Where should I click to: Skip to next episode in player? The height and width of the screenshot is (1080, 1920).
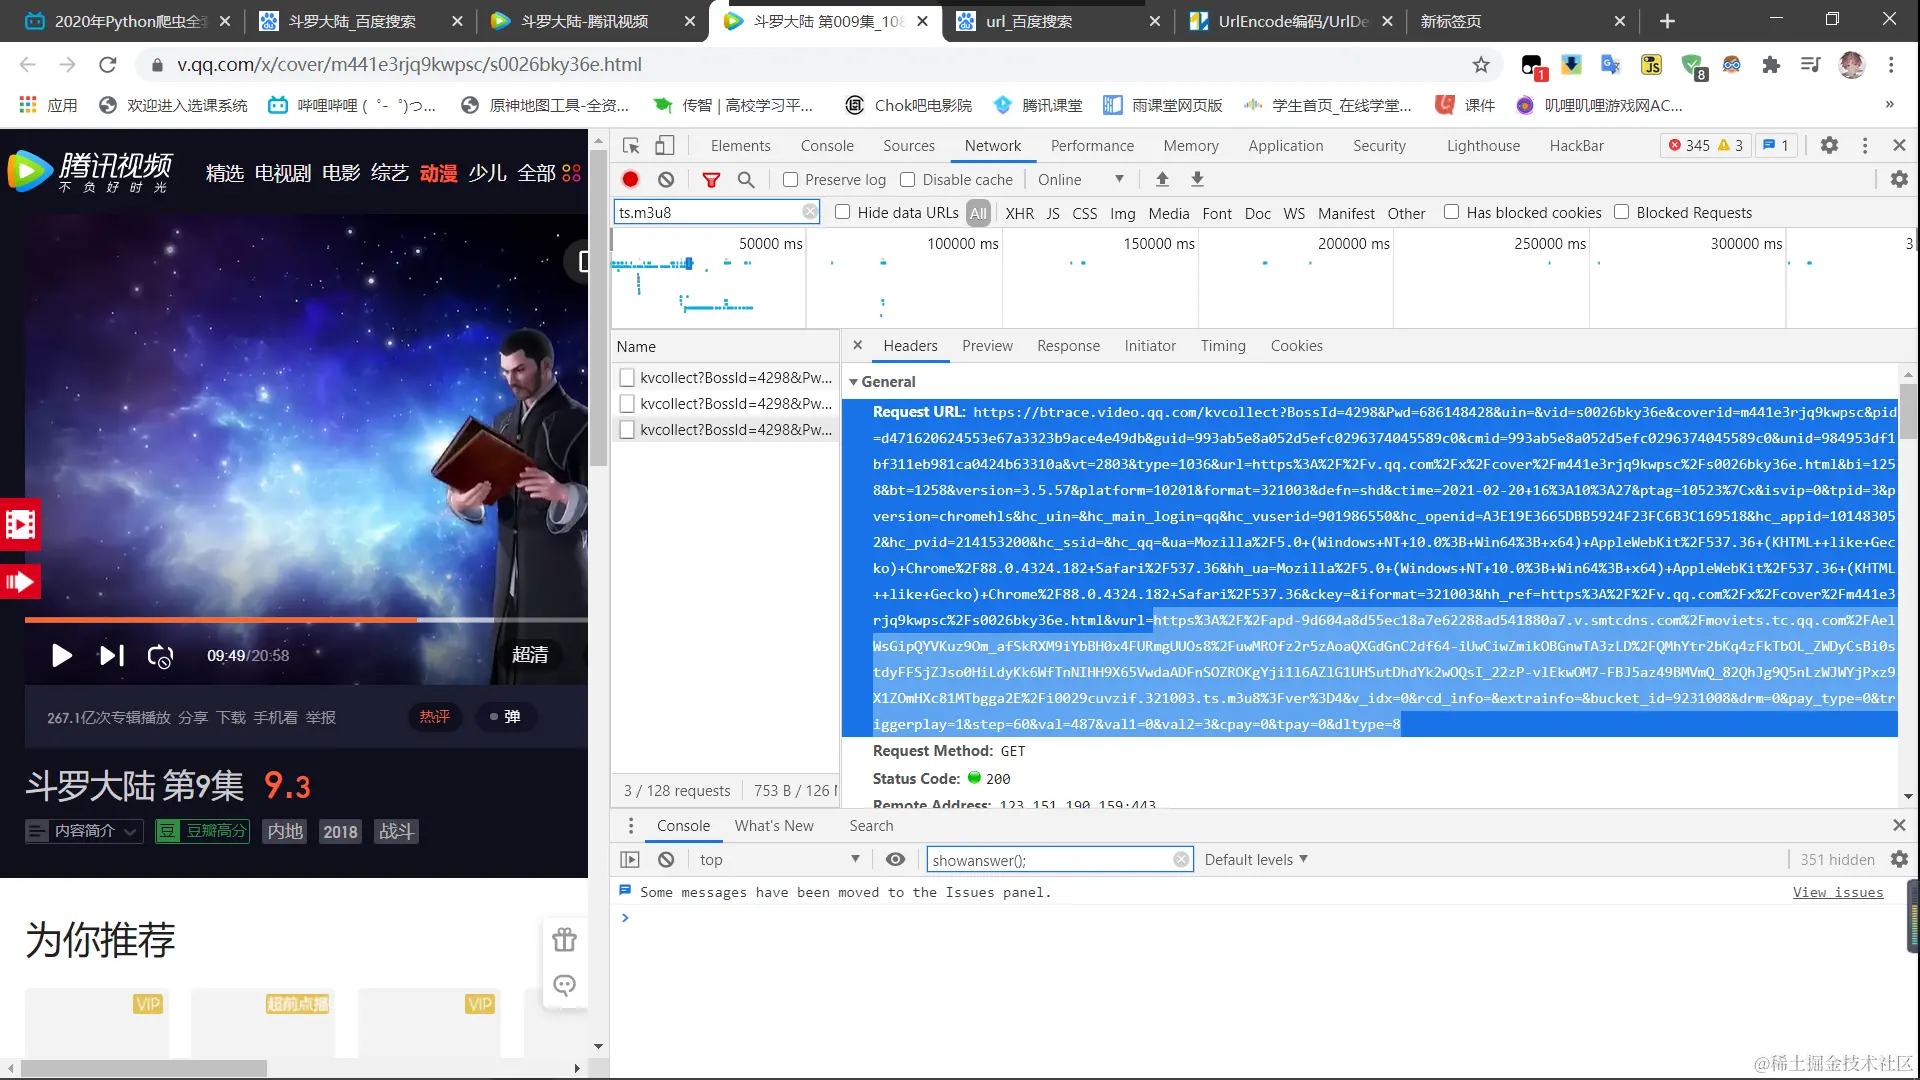pos(111,656)
